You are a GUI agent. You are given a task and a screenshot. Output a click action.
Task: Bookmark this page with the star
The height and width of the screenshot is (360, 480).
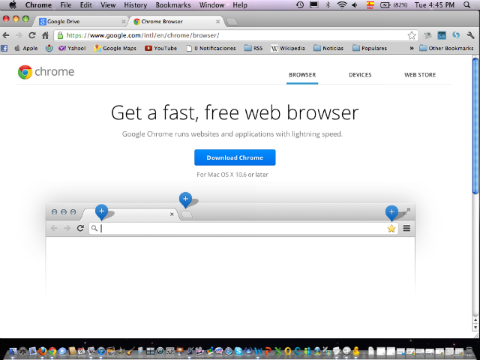[x=412, y=35]
